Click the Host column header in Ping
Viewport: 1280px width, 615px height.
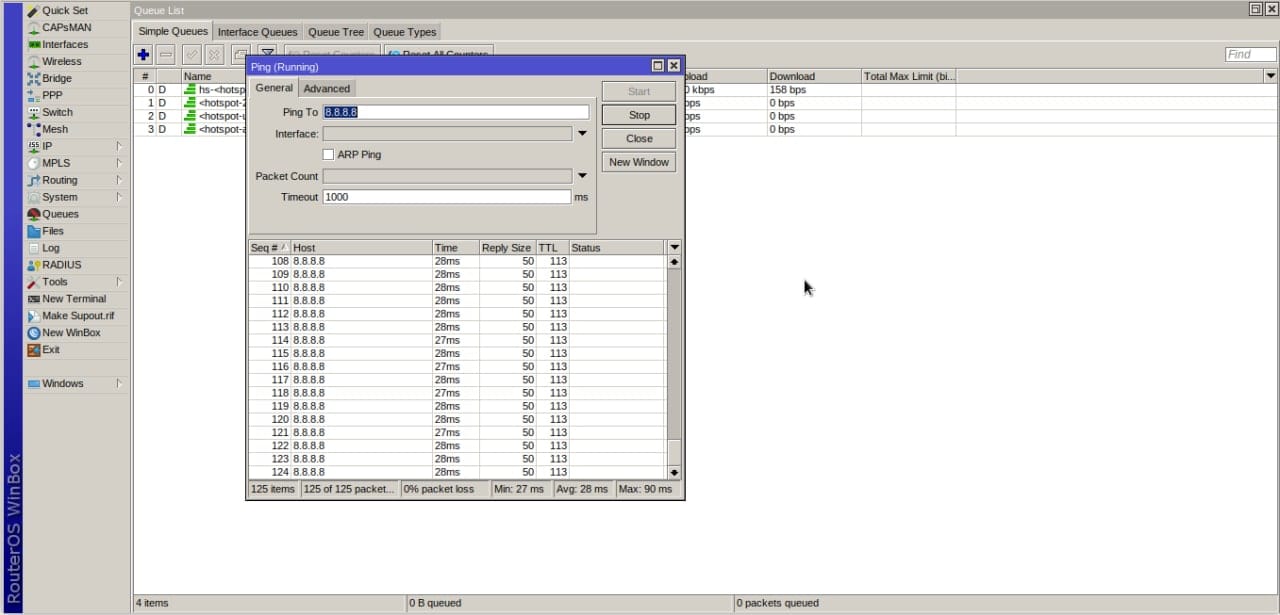[361, 248]
